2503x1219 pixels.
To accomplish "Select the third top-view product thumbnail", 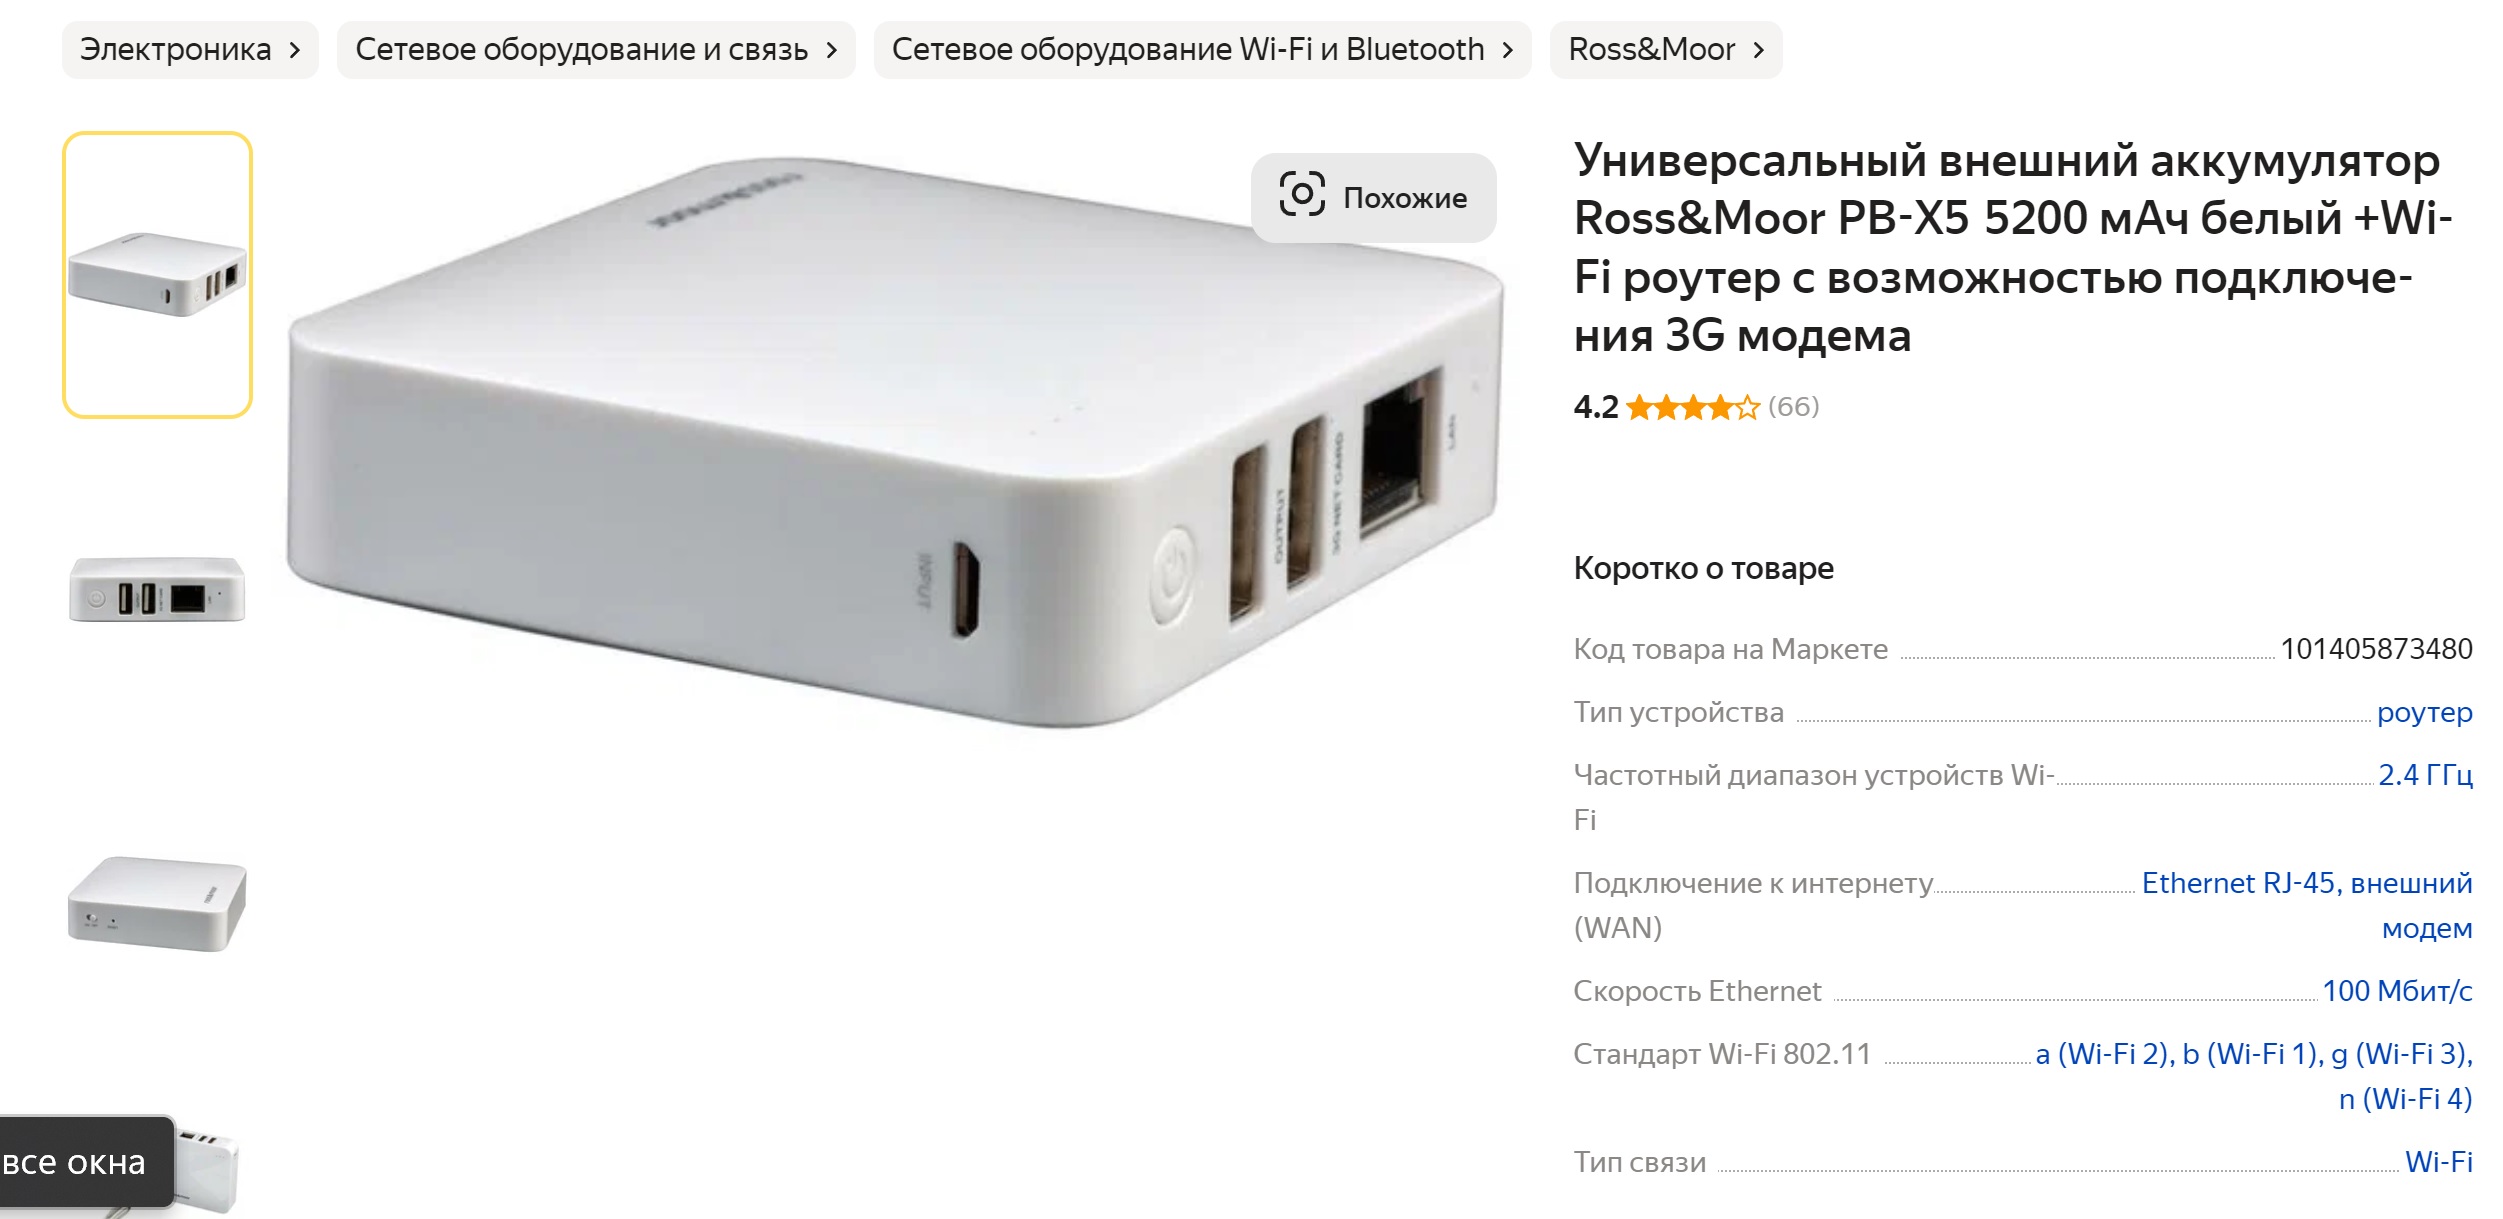I will [x=157, y=904].
